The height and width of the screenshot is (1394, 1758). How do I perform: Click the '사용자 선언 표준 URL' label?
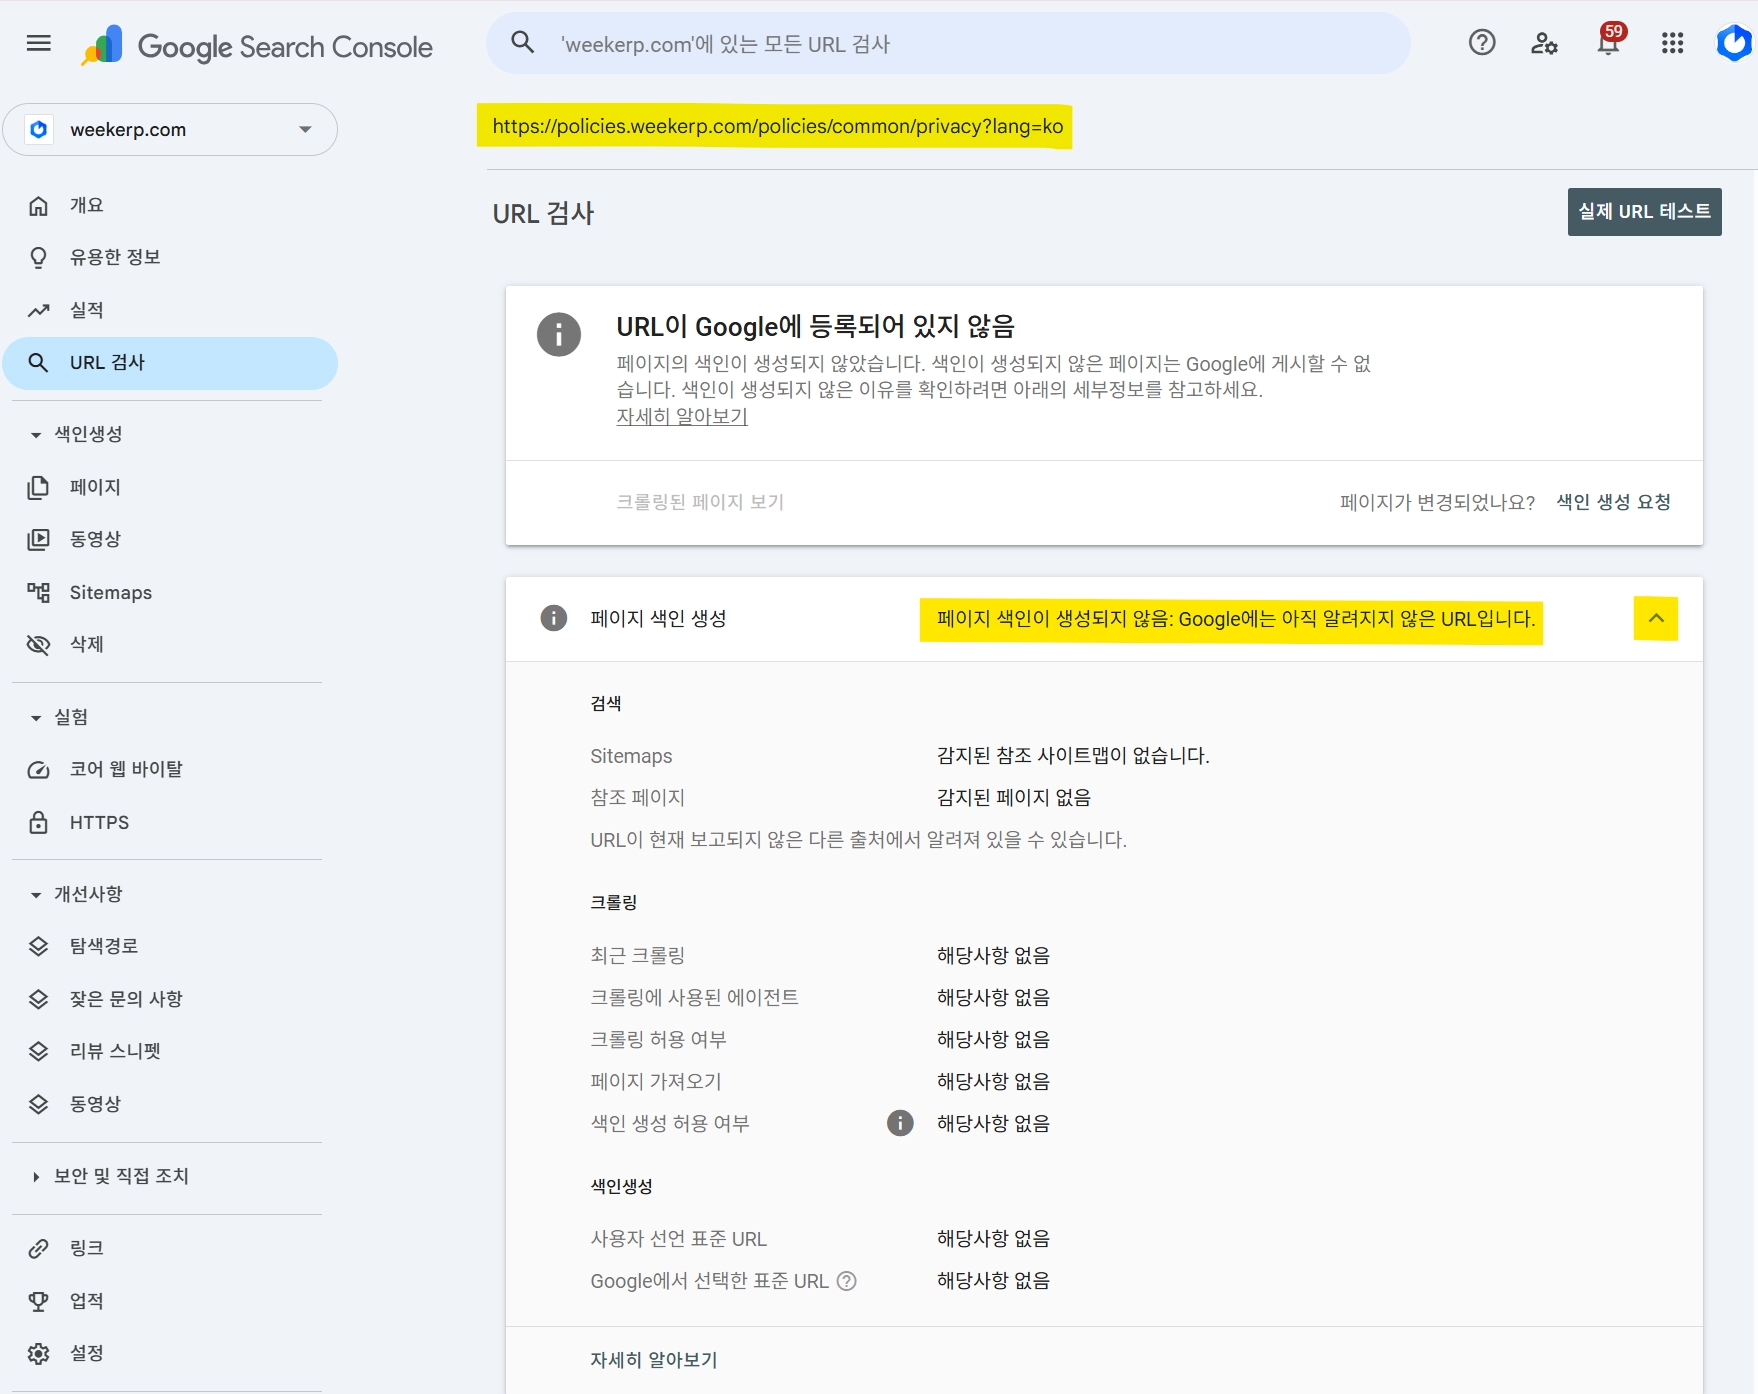pos(679,1239)
